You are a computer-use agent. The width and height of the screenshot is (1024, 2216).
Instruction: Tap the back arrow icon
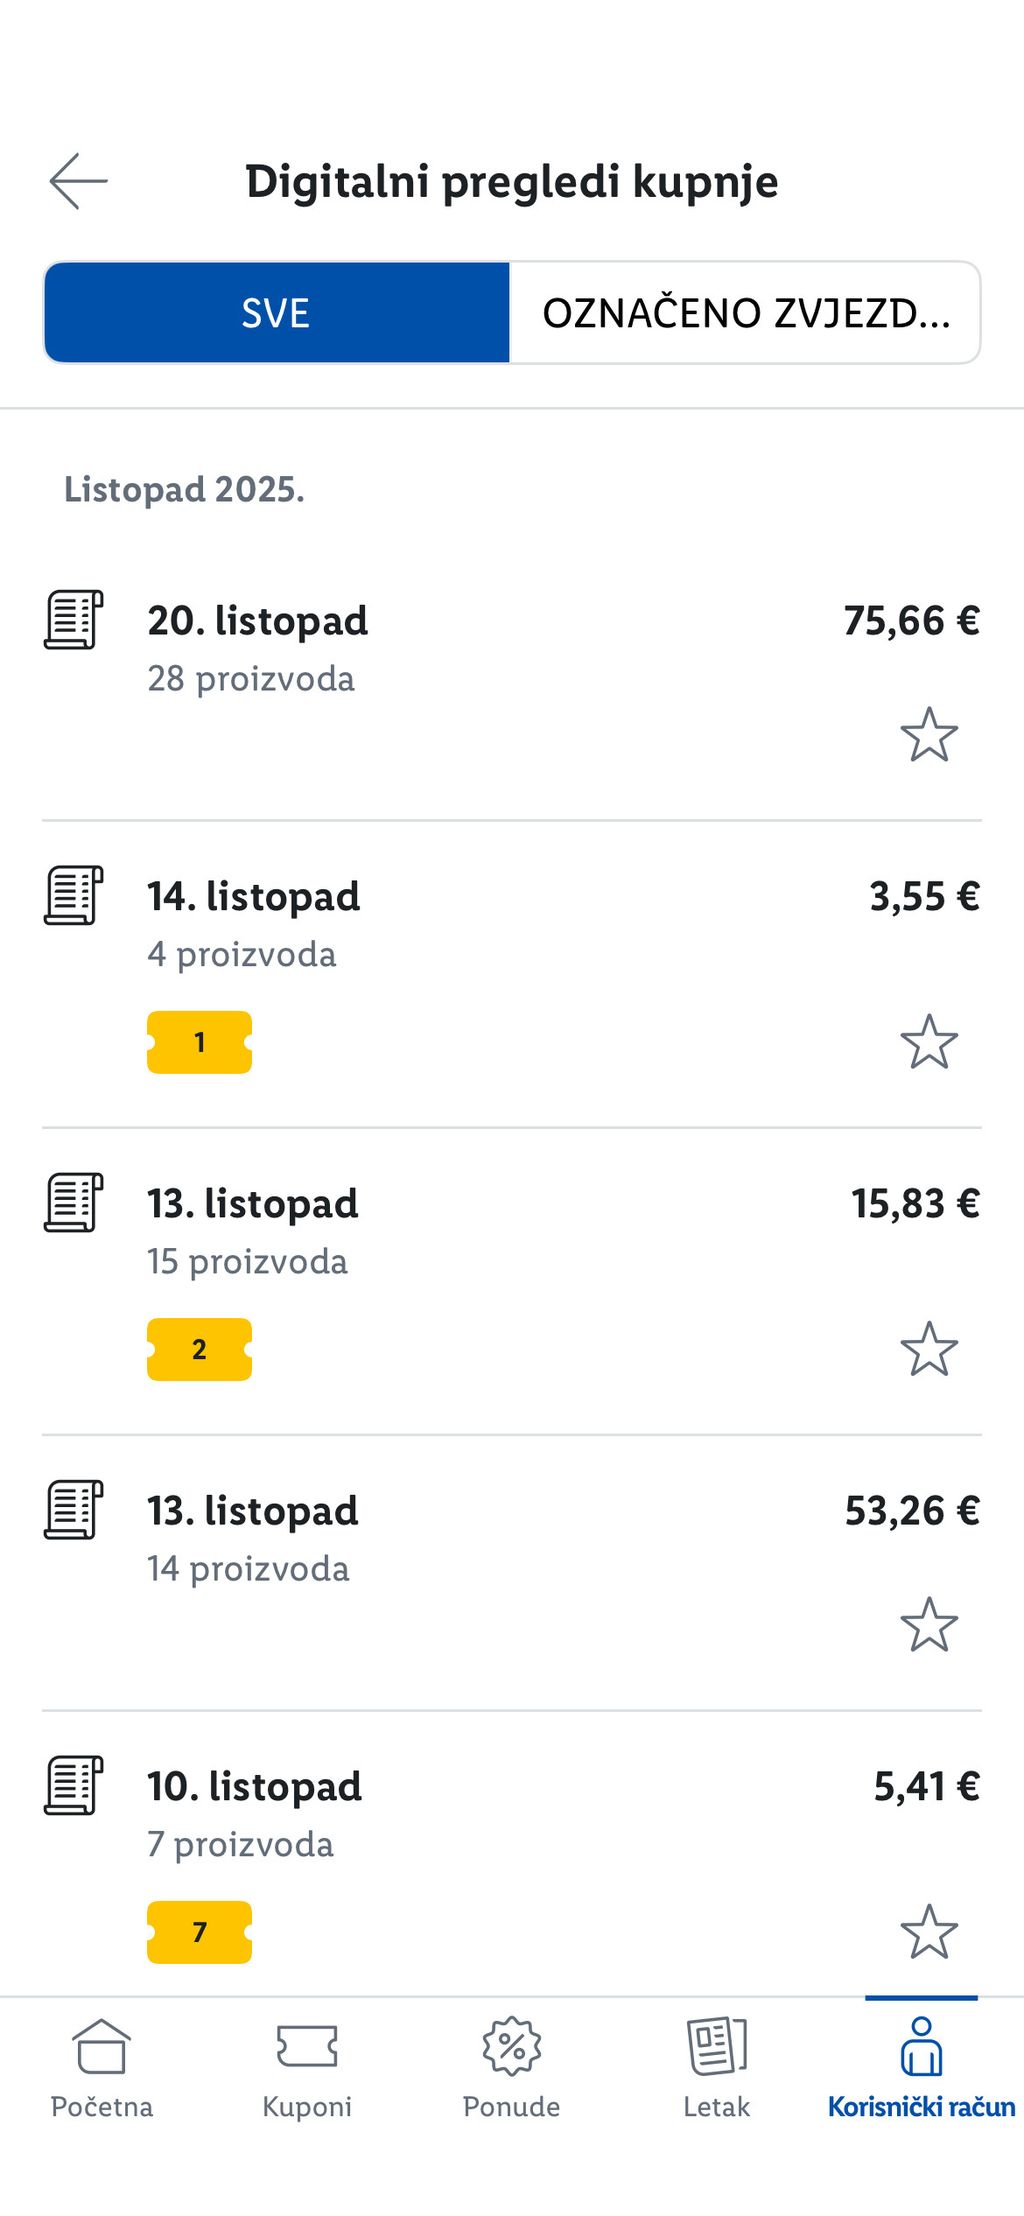(78, 181)
